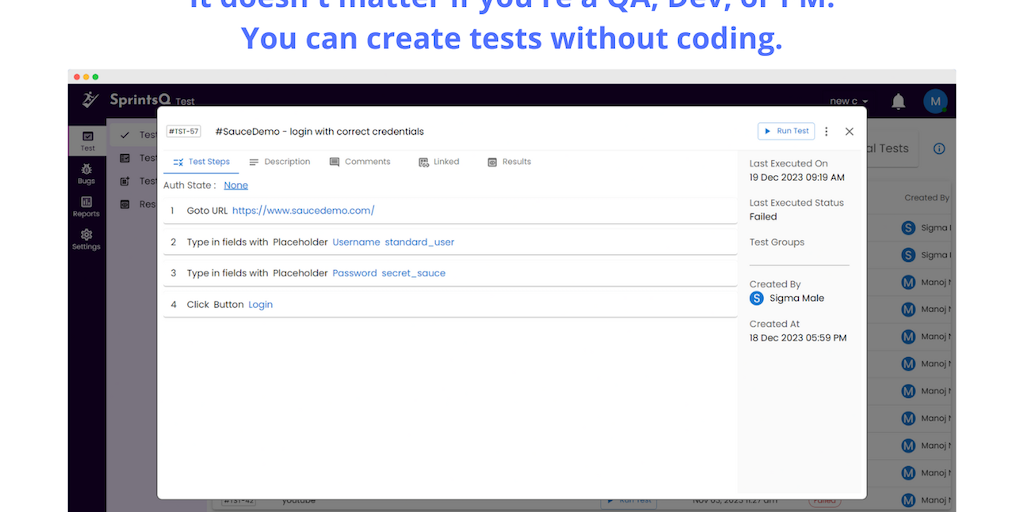Click the info icon near Tests
Image resolution: width=1024 pixels, height=512 pixels.
[x=939, y=148]
